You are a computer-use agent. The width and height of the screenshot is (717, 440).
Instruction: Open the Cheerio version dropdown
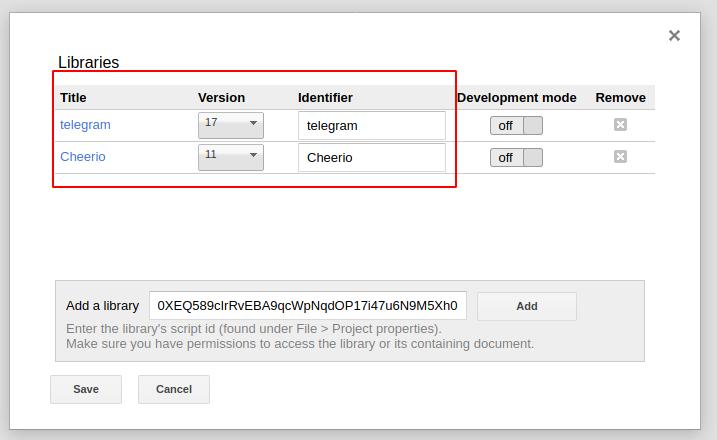click(231, 157)
